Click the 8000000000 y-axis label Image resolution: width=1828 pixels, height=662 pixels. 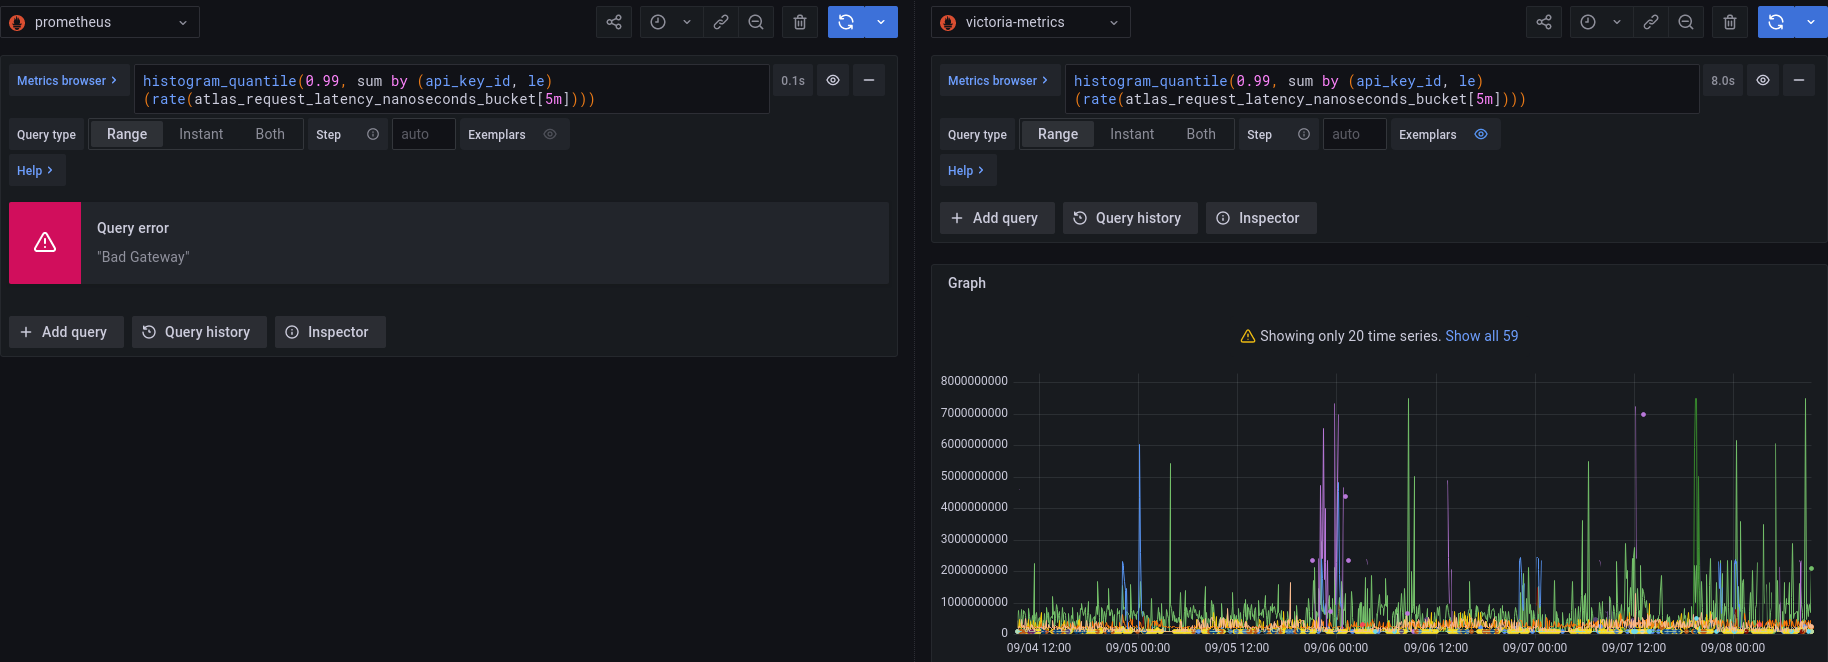[x=974, y=381]
